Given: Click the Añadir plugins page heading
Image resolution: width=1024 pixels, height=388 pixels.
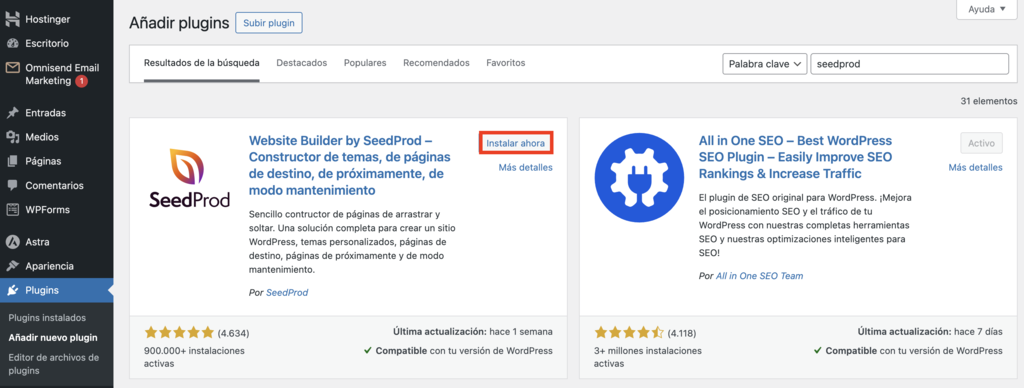Looking at the screenshot, I should [x=180, y=24].
